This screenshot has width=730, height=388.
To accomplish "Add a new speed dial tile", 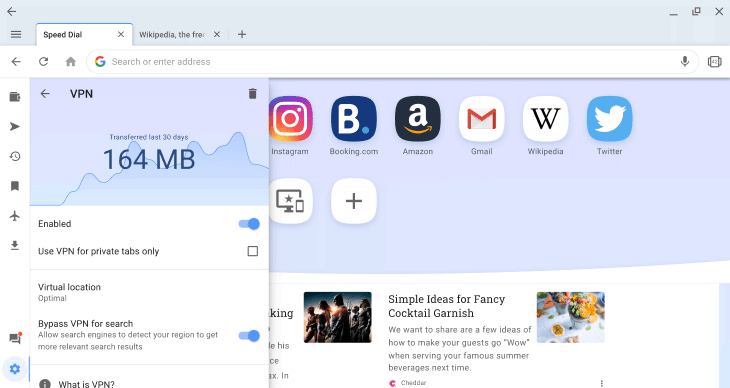I will pyautogui.click(x=354, y=201).
